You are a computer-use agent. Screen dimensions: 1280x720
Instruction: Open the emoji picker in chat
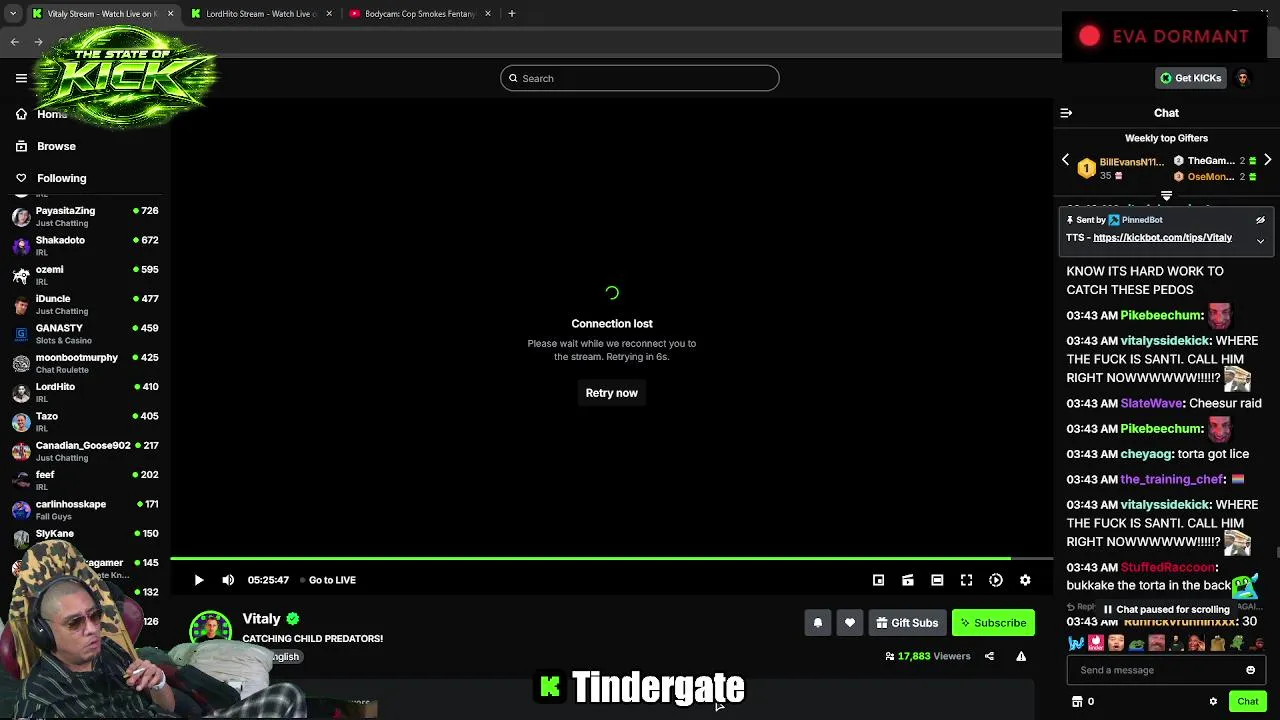pos(1250,670)
